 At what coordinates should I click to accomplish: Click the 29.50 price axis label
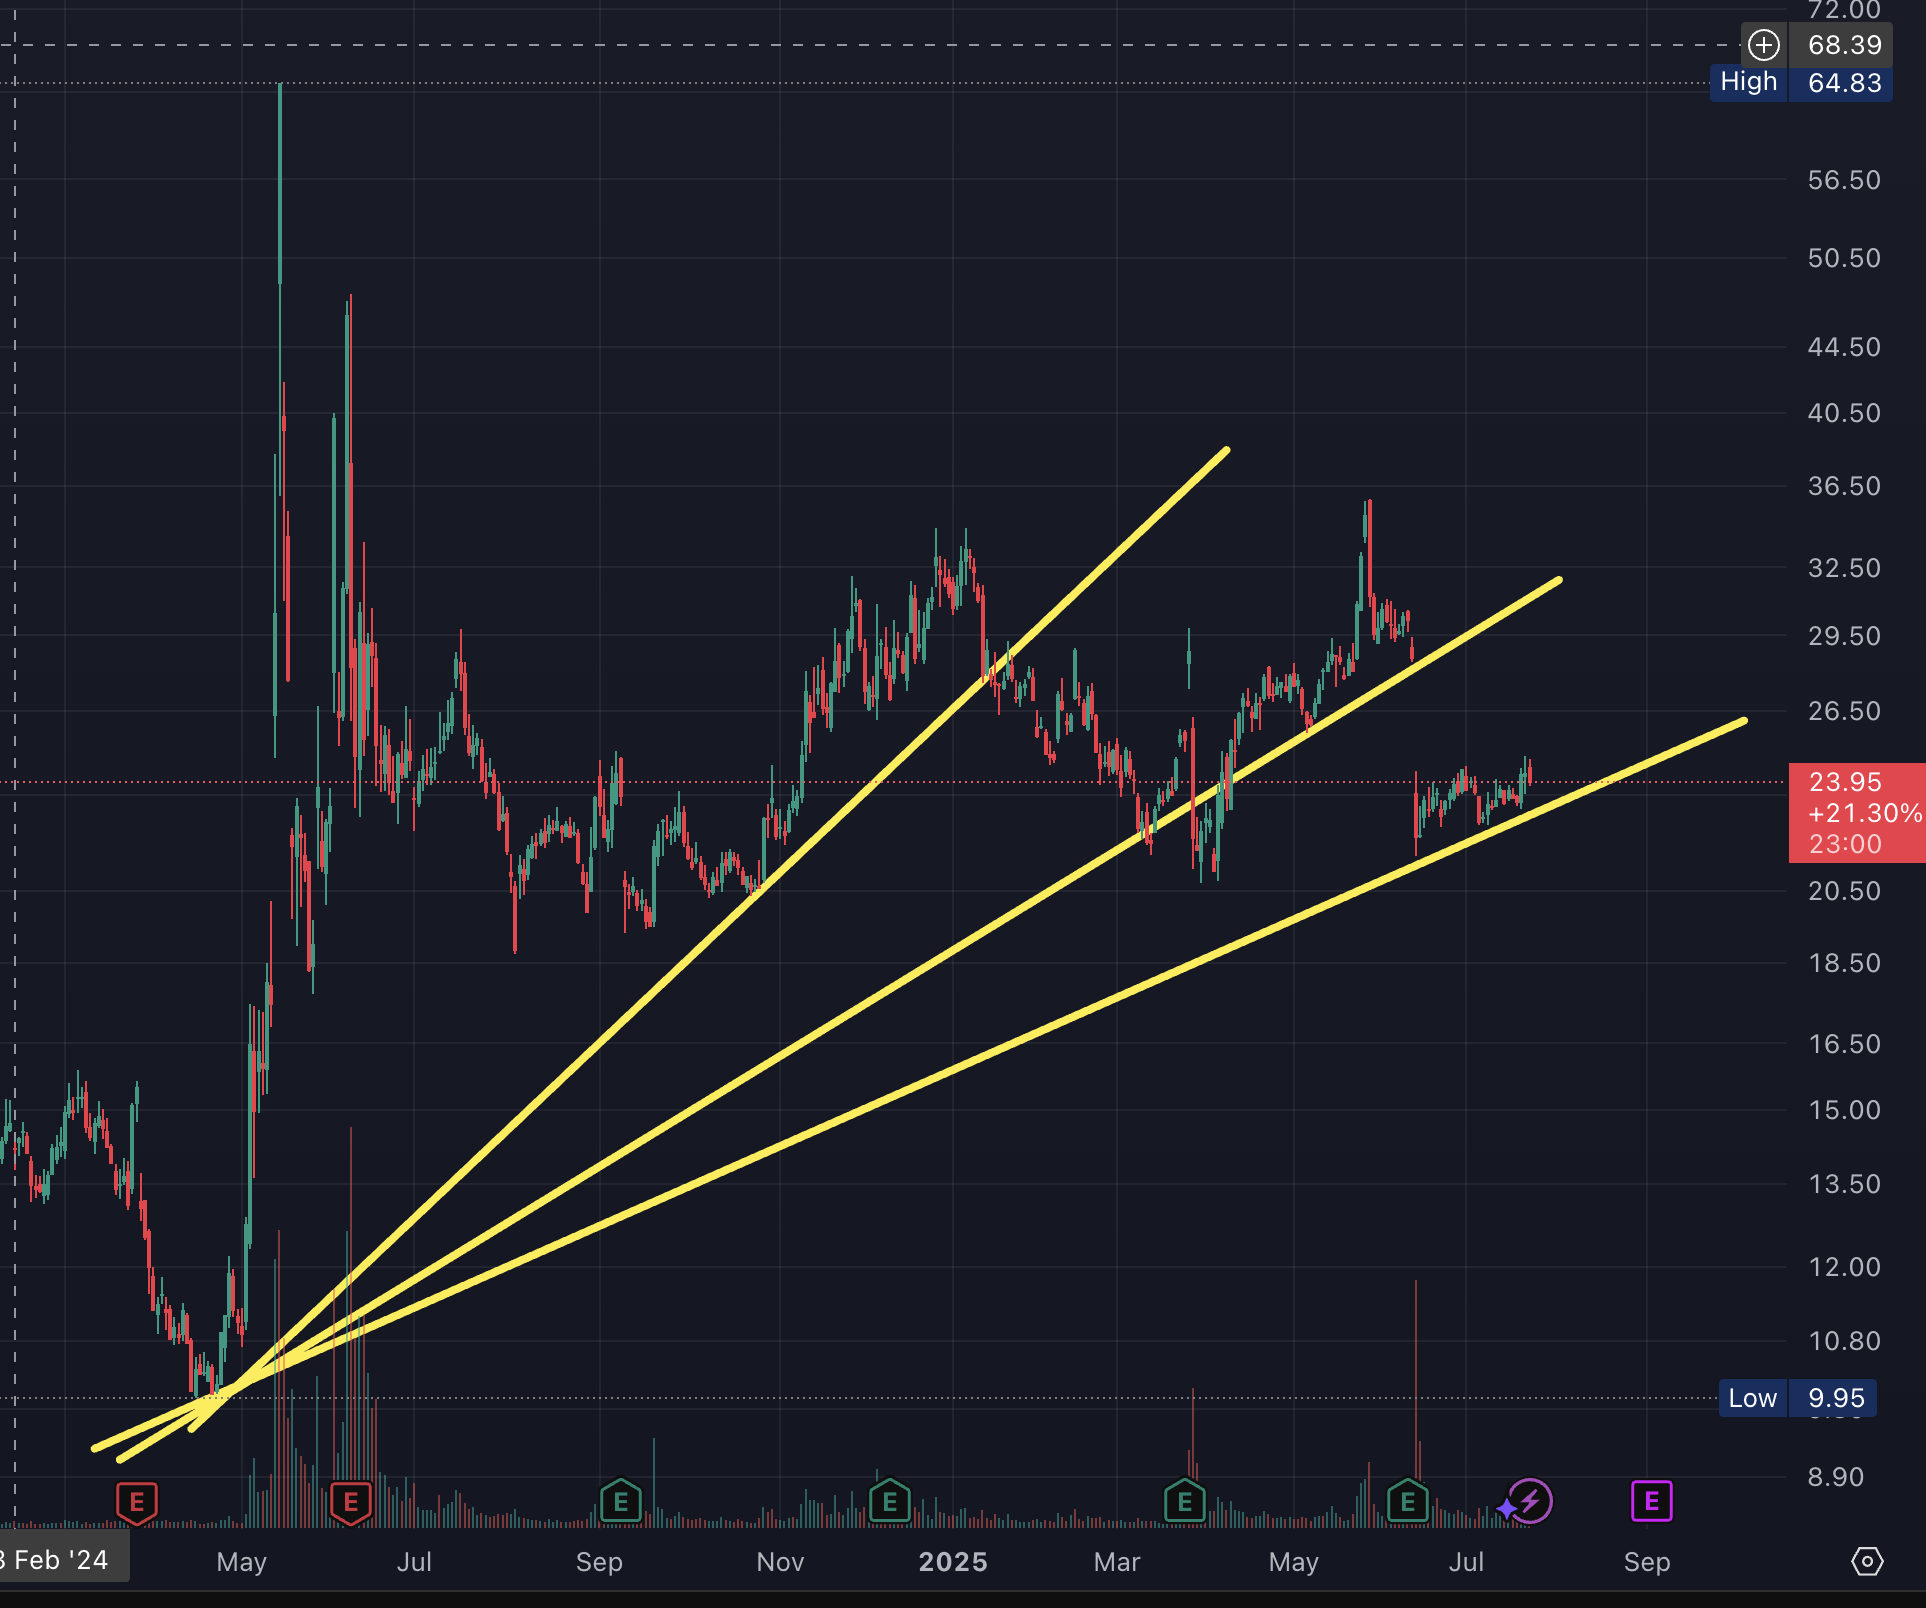coord(1844,636)
